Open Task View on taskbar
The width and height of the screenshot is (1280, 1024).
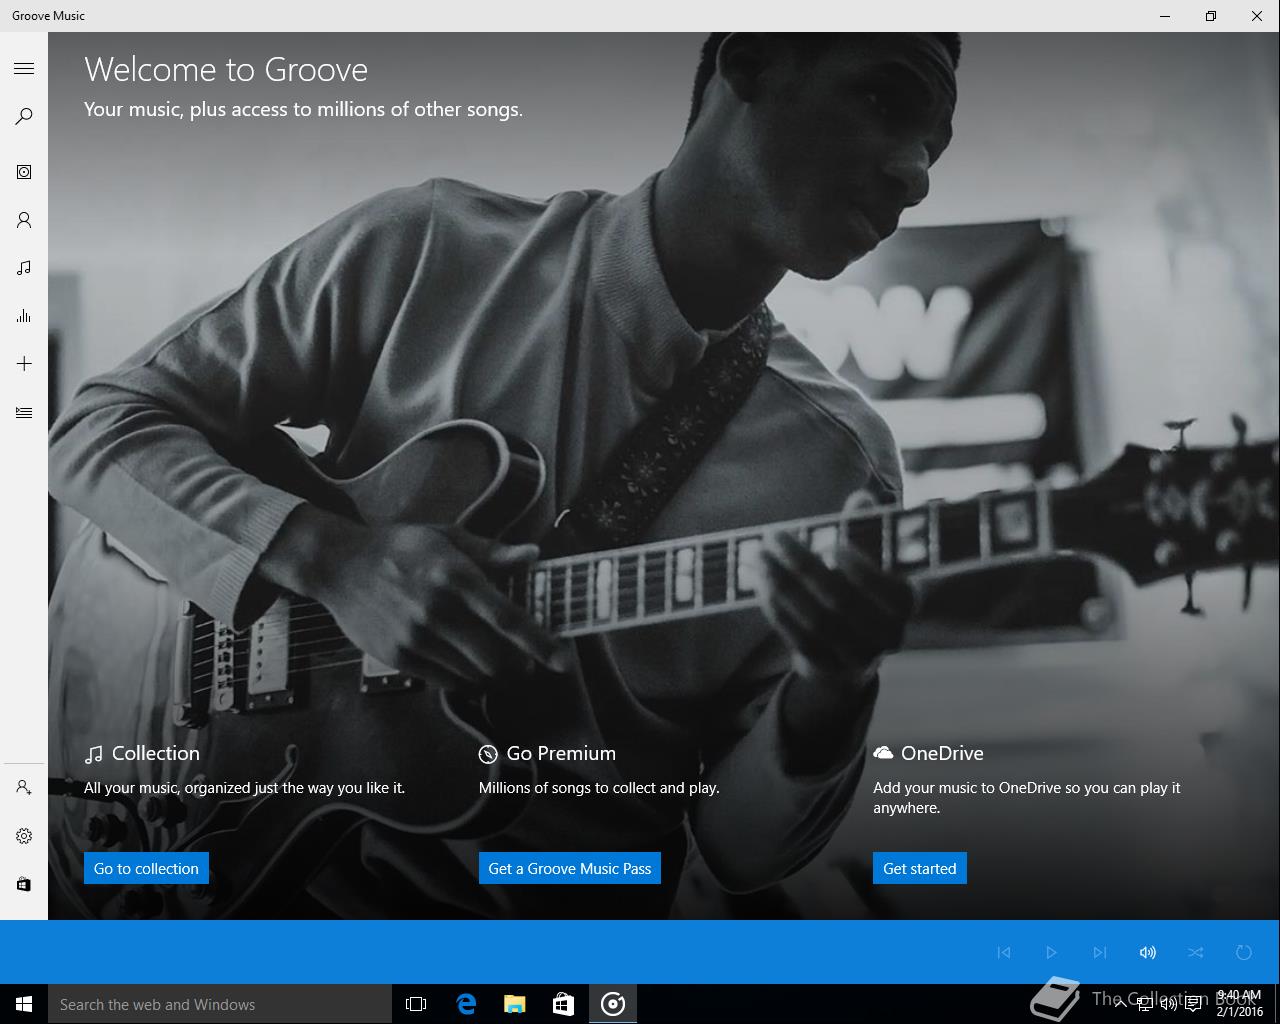tap(416, 1004)
